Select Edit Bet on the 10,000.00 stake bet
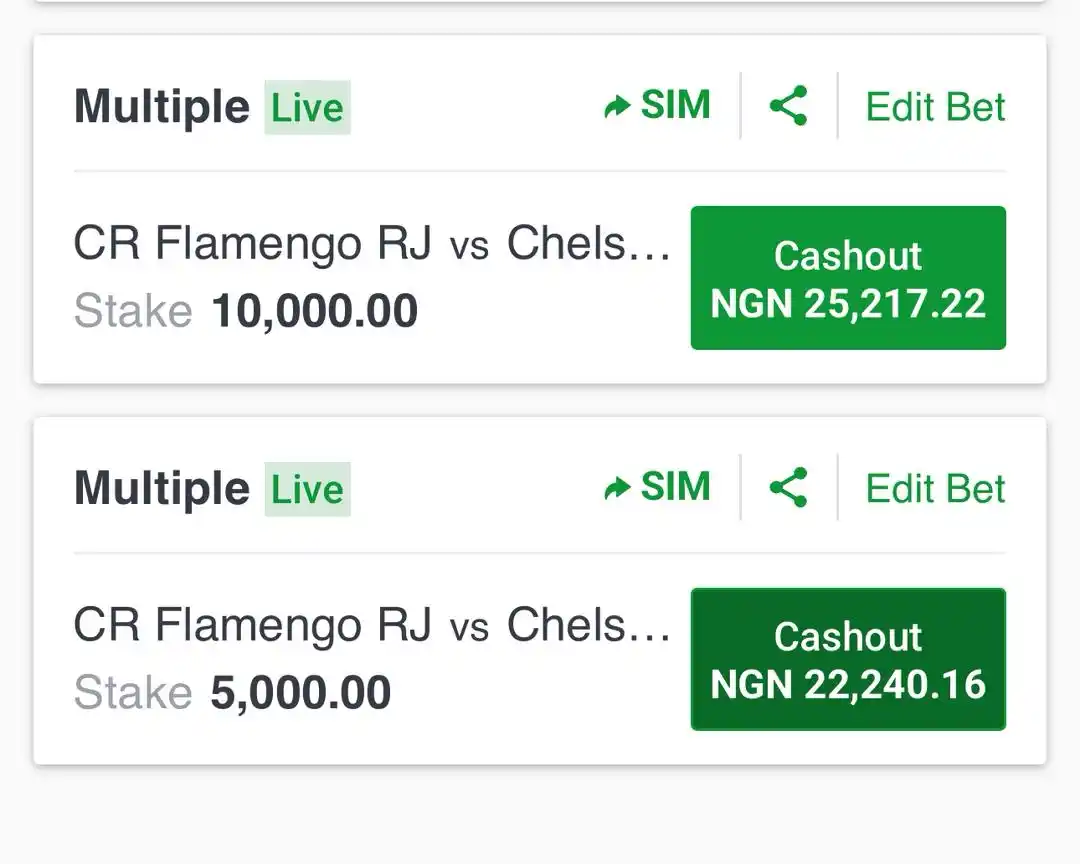Viewport: 1080px width, 864px height. point(935,107)
